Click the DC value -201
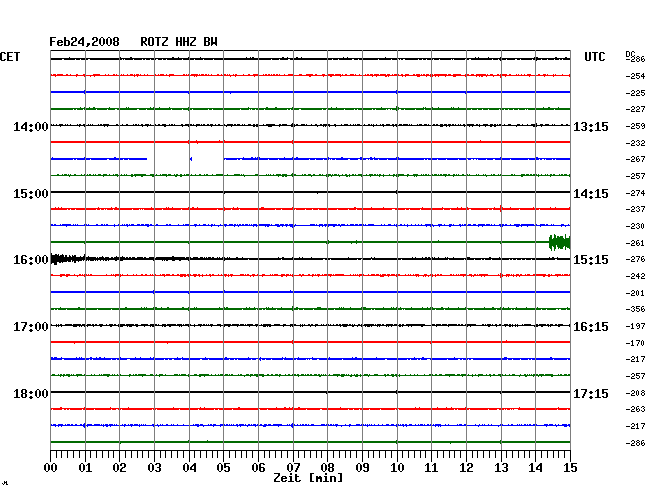 (635, 293)
